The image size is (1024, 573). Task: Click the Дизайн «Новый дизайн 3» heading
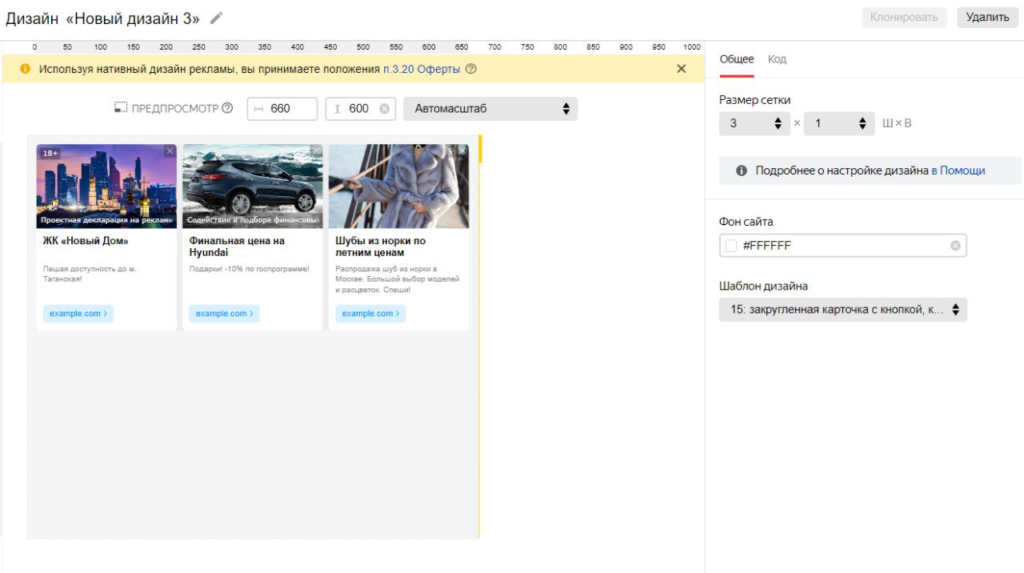tap(103, 18)
